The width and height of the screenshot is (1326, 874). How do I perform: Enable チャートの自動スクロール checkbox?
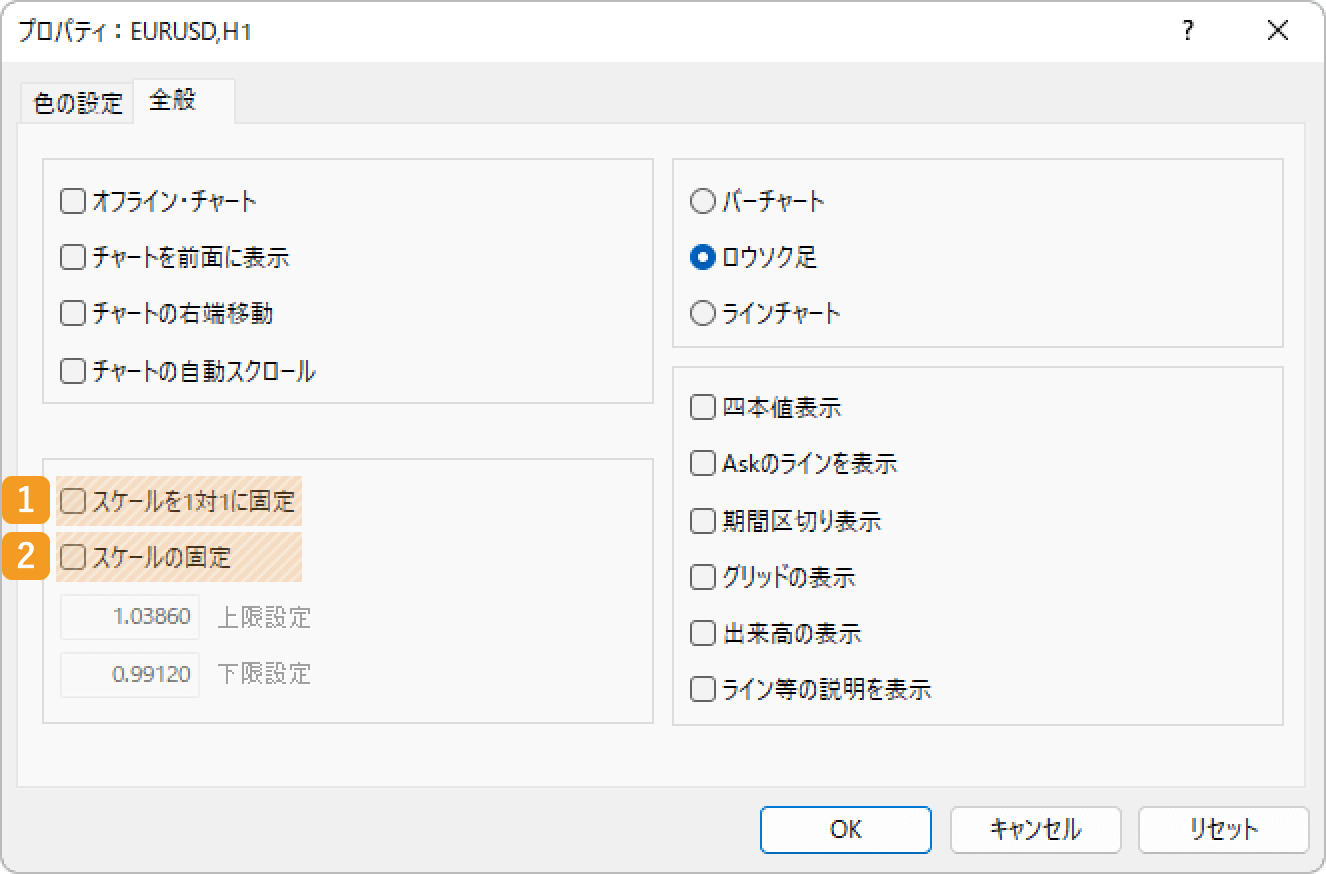(x=73, y=372)
